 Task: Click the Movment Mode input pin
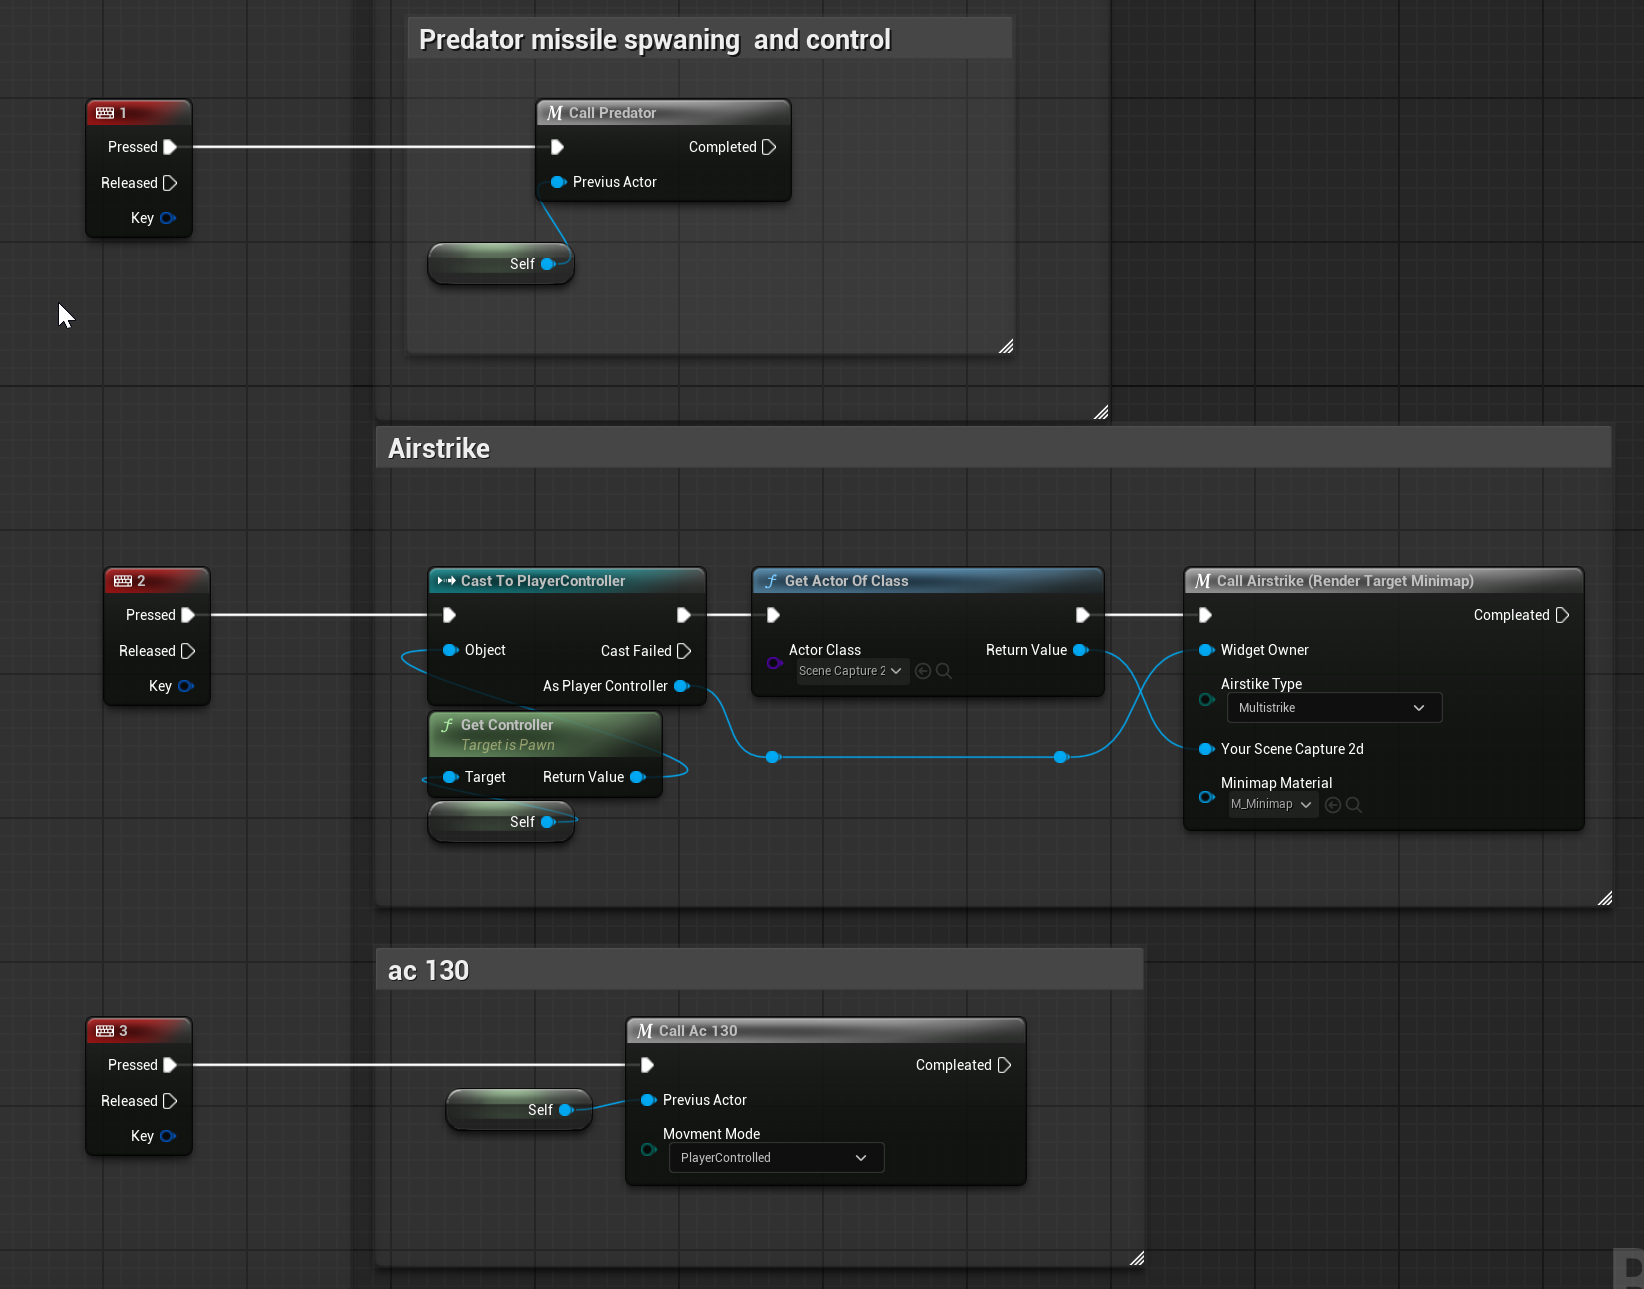(648, 1149)
